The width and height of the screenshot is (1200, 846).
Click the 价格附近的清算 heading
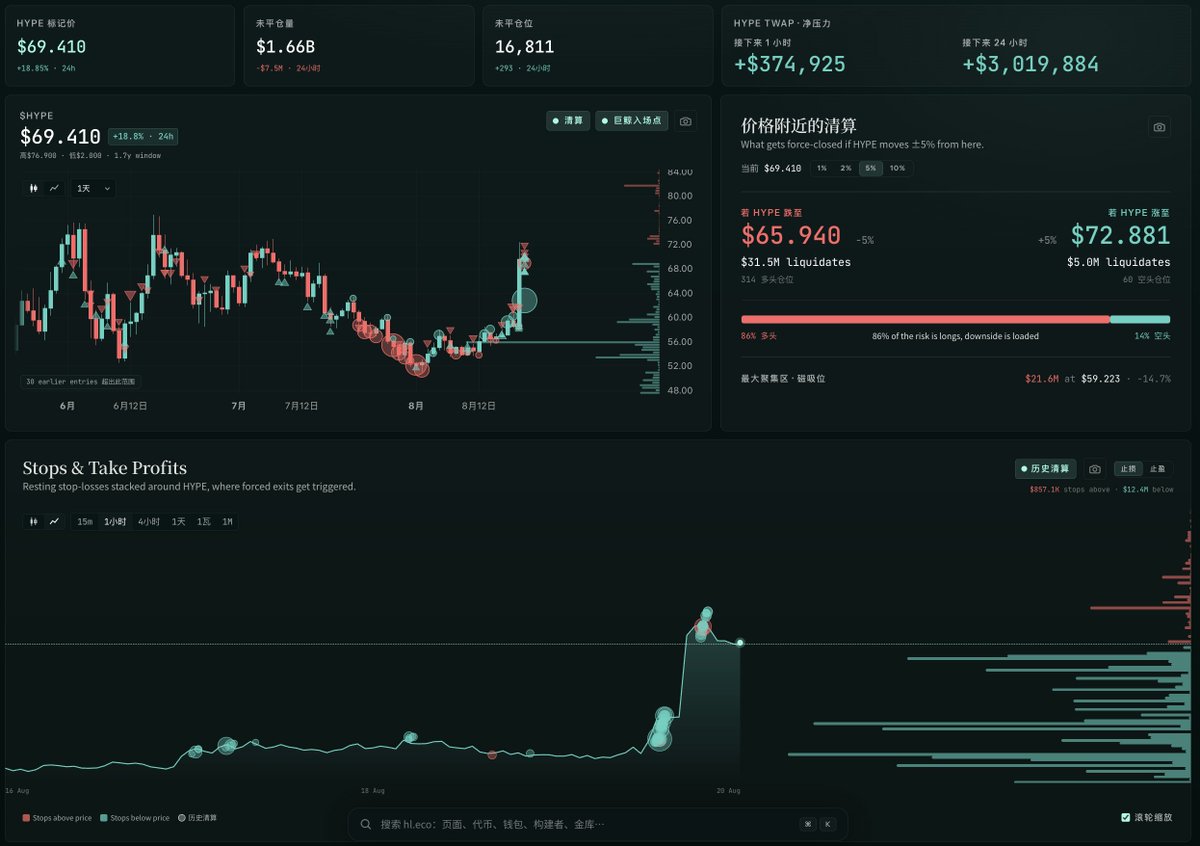799,125
